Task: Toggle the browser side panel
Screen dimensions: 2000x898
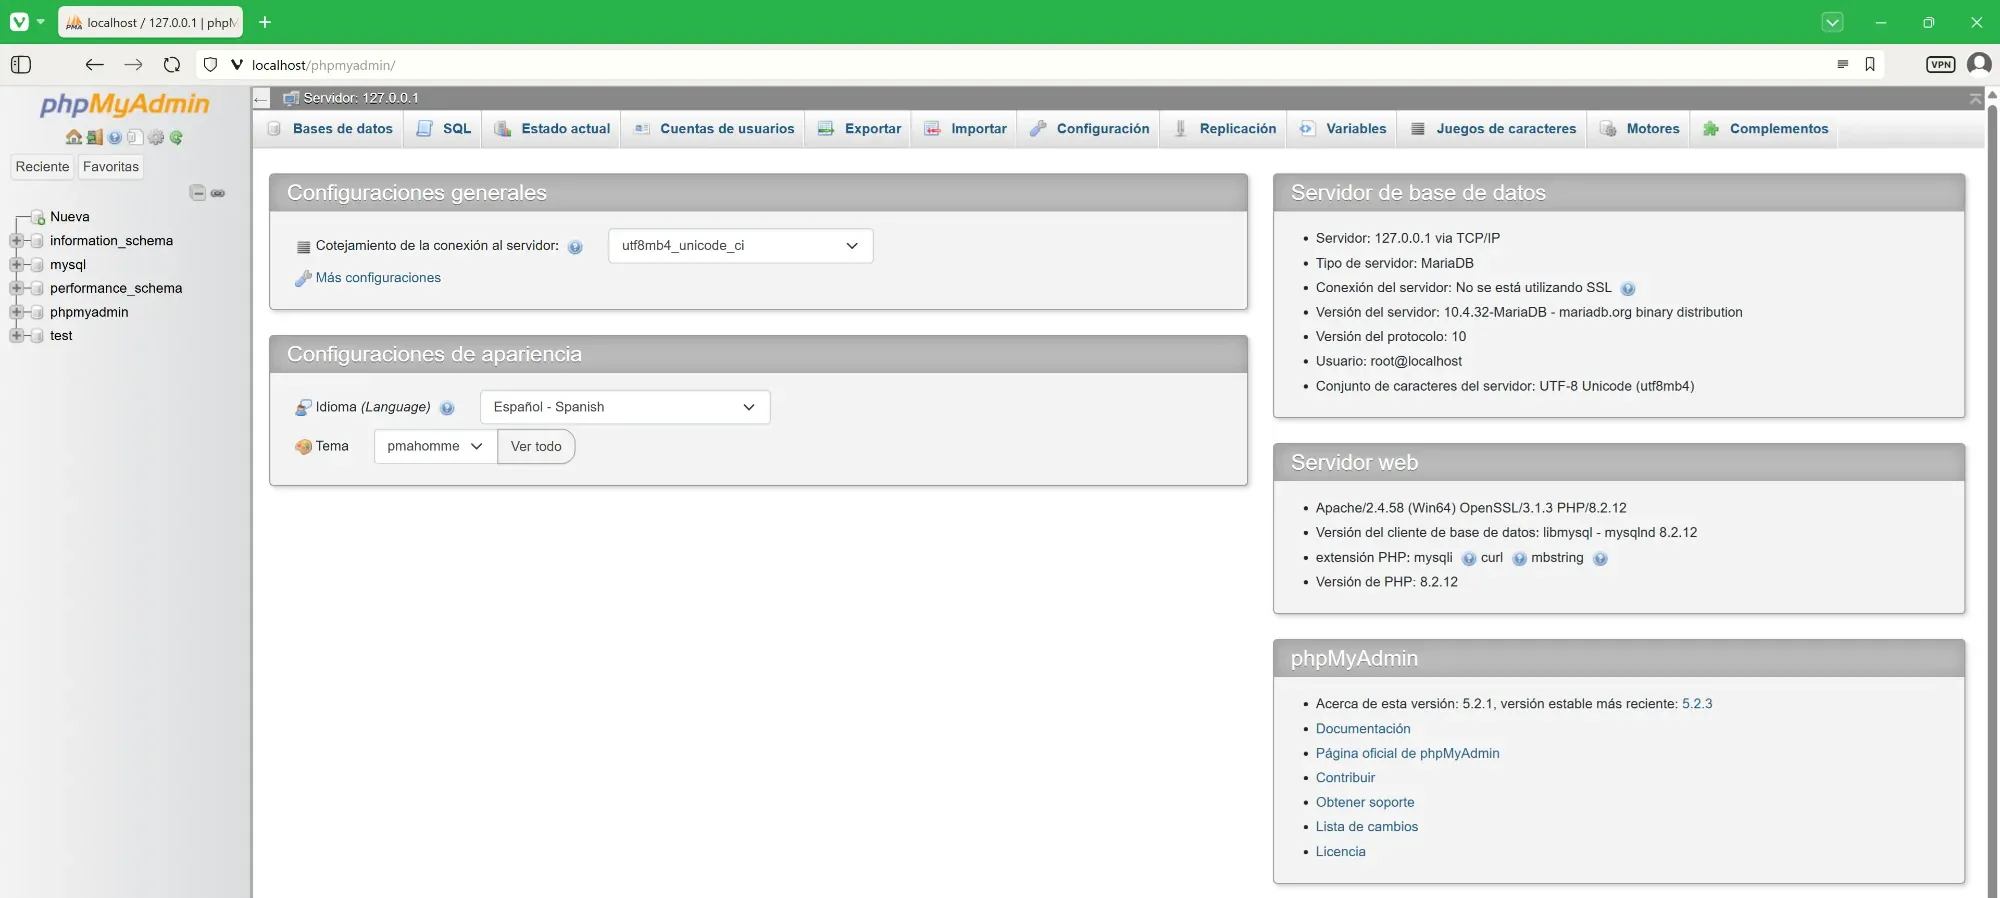Action: tap(21, 65)
